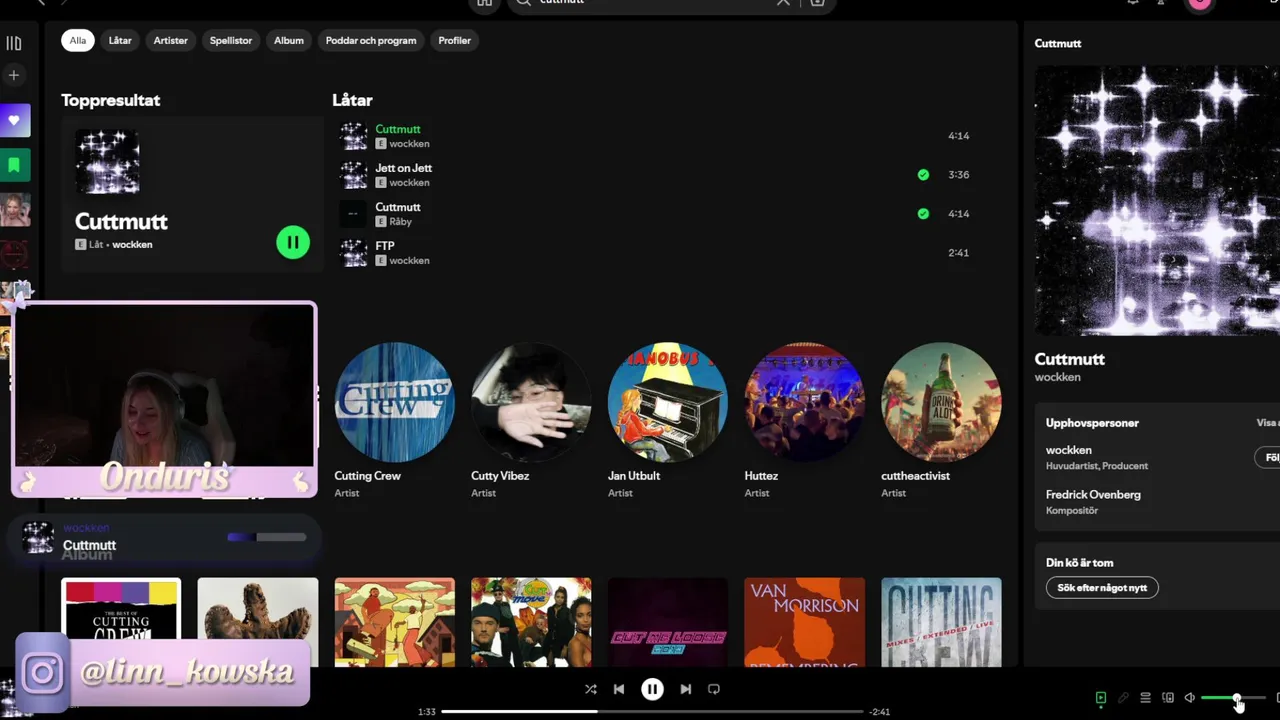Open the Van Morrison album cover
Viewport: 1280px width, 720px height.
coord(804,622)
